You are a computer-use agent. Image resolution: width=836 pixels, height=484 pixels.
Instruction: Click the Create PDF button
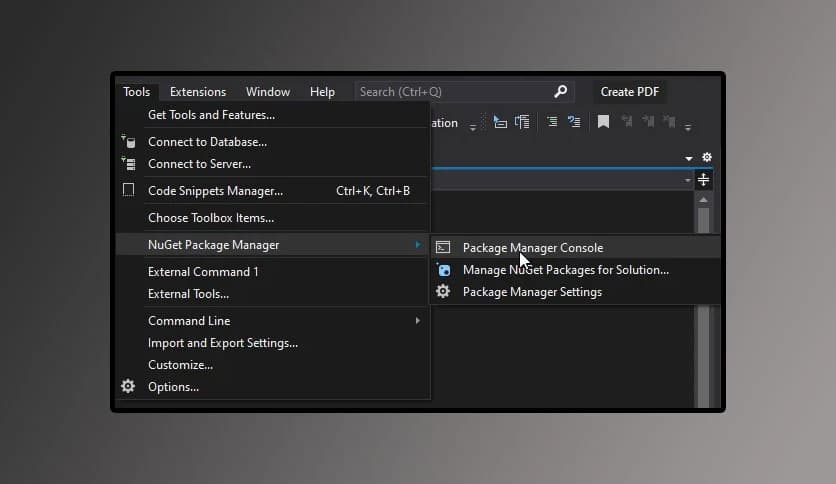click(x=630, y=91)
